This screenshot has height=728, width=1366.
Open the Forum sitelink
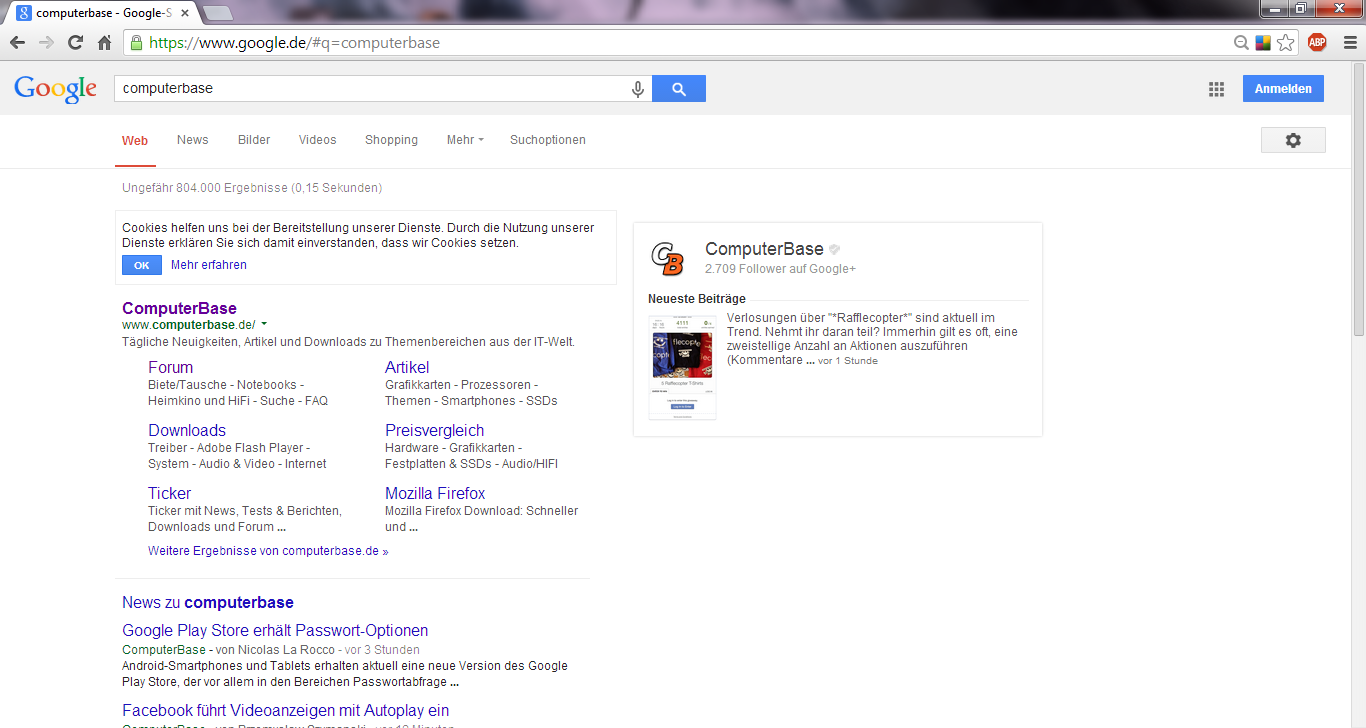coord(170,367)
